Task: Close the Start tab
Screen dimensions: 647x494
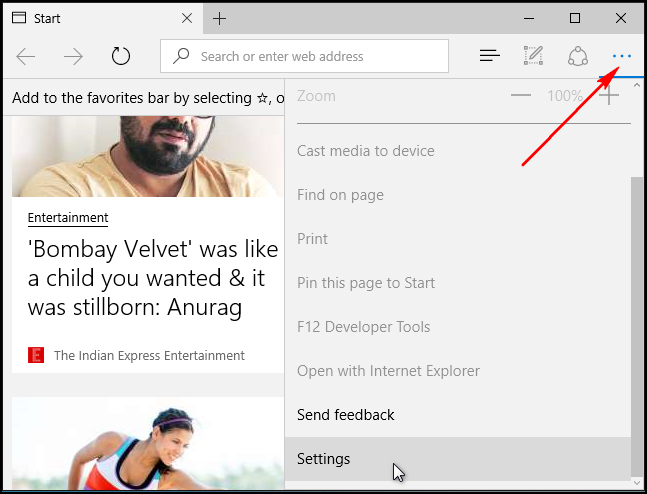Action: click(187, 18)
